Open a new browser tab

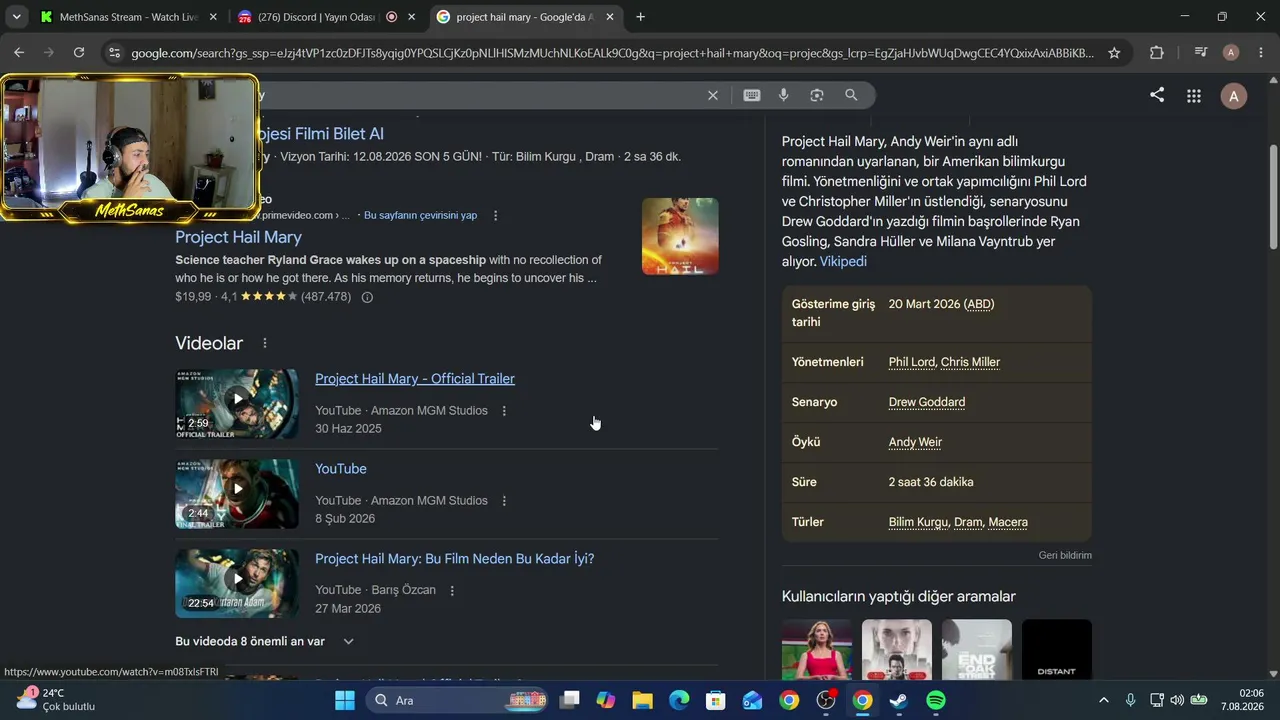point(640,17)
